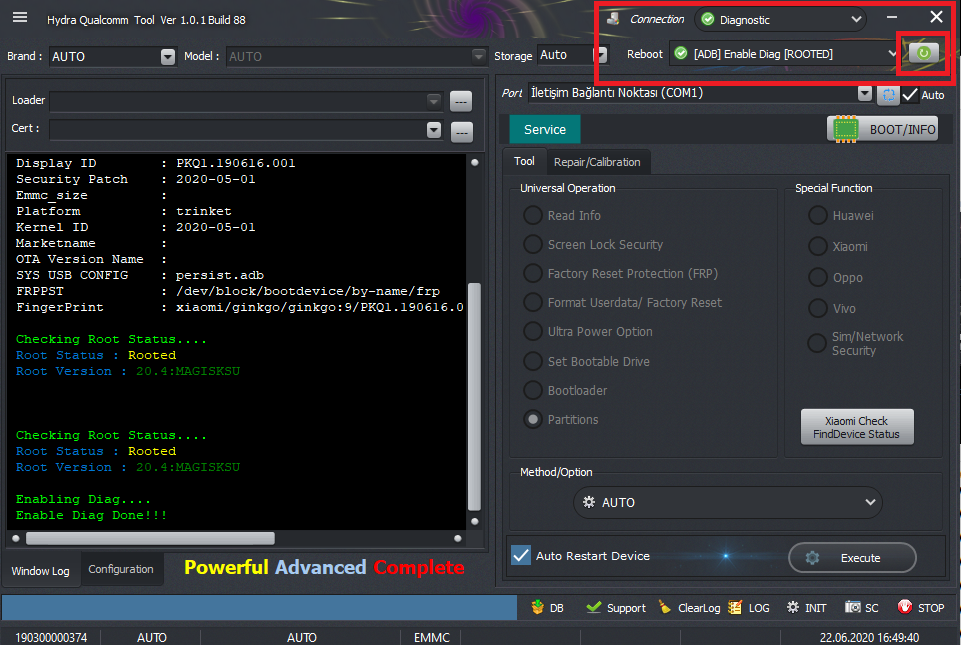The height and width of the screenshot is (645, 961).
Task: Open the DB icon in bottom toolbar
Action: point(537,607)
